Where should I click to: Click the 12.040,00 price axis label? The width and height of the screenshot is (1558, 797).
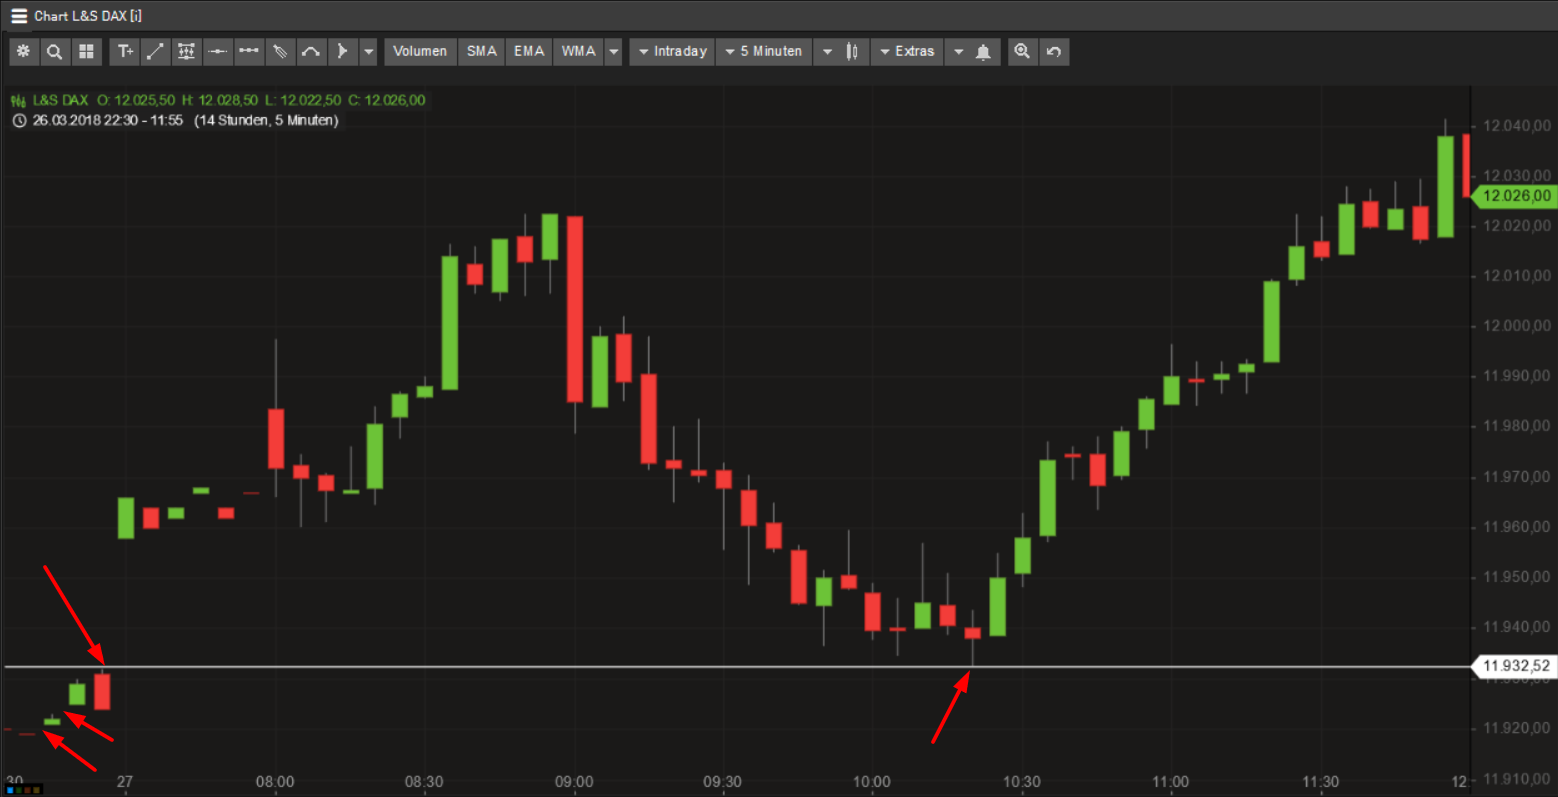1517,125
